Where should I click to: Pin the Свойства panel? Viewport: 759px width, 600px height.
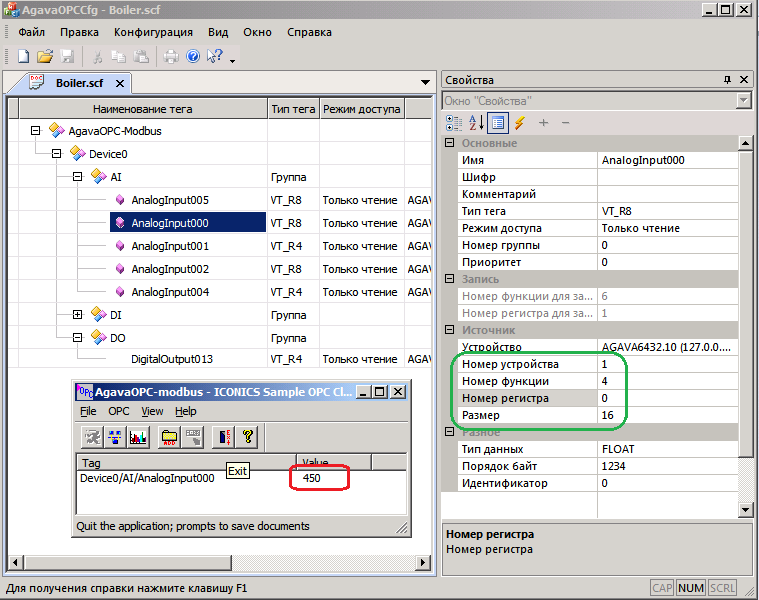[x=727, y=80]
